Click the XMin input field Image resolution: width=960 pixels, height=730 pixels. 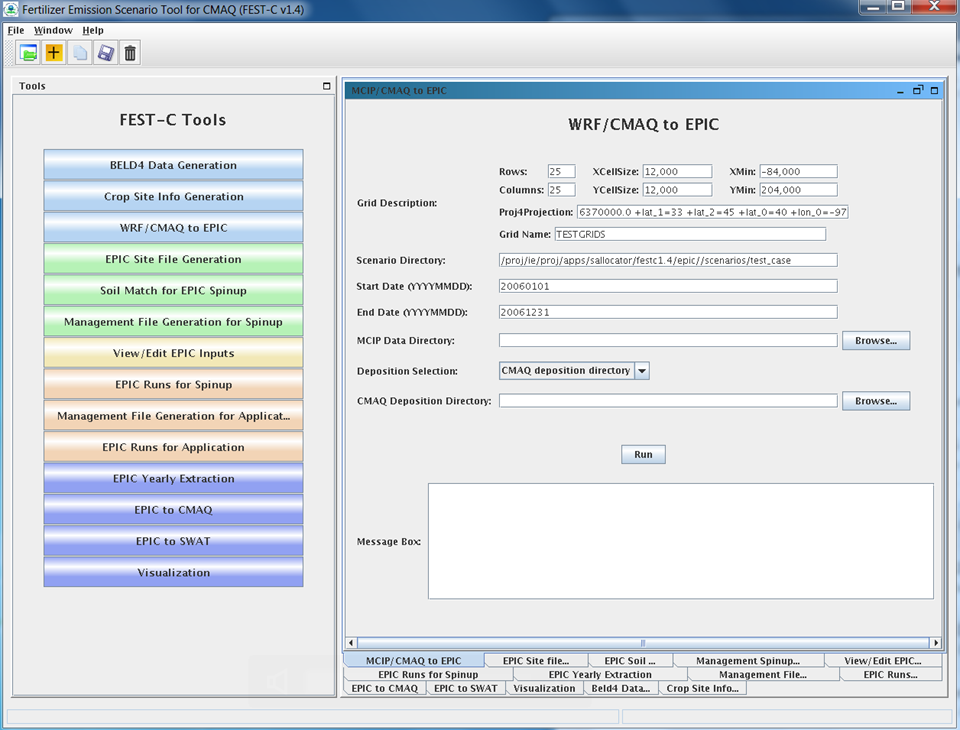798,171
